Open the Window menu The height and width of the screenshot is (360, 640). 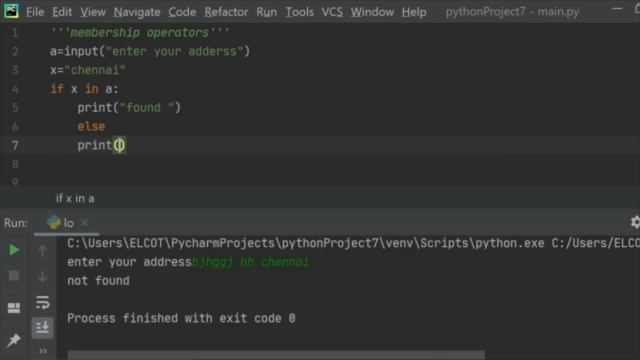pyautogui.click(x=372, y=12)
